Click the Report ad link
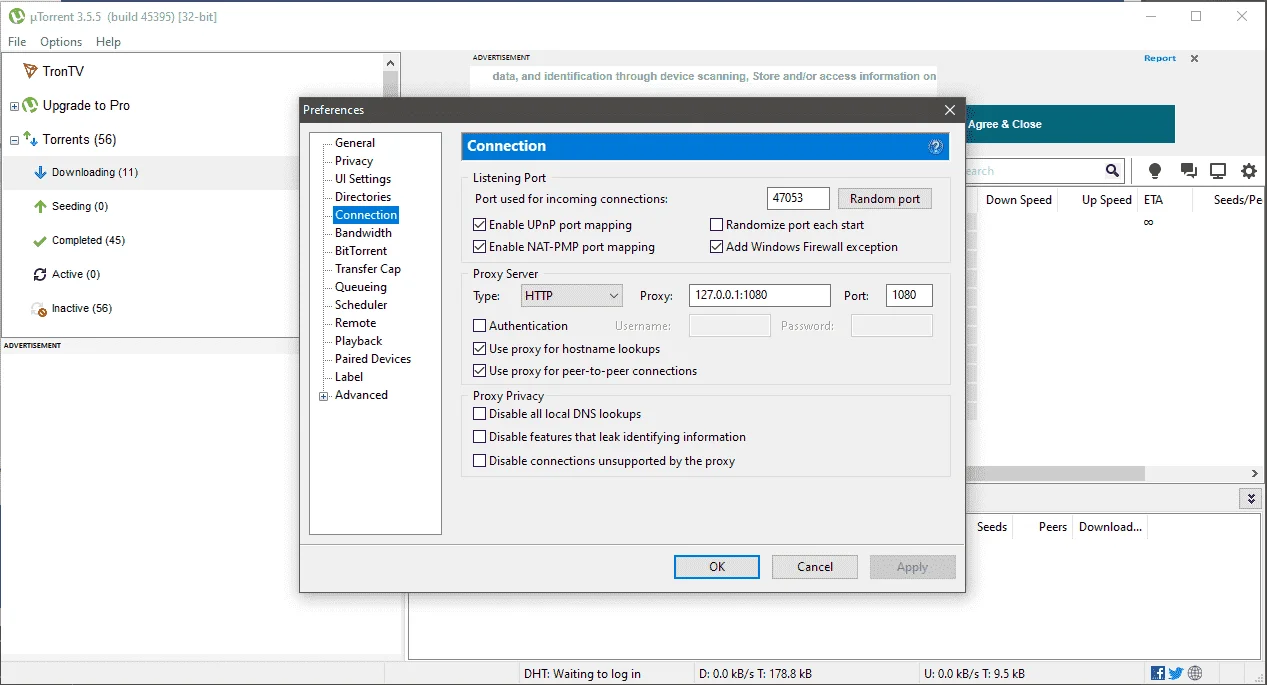This screenshot has width=1267, height=685. (1160, 58)
